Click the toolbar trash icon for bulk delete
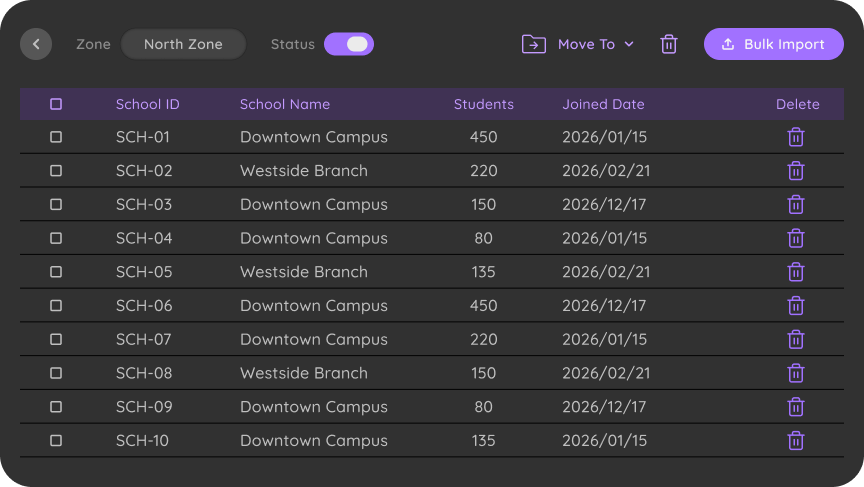Screen dimensions: 864x487 click(668, 44)
